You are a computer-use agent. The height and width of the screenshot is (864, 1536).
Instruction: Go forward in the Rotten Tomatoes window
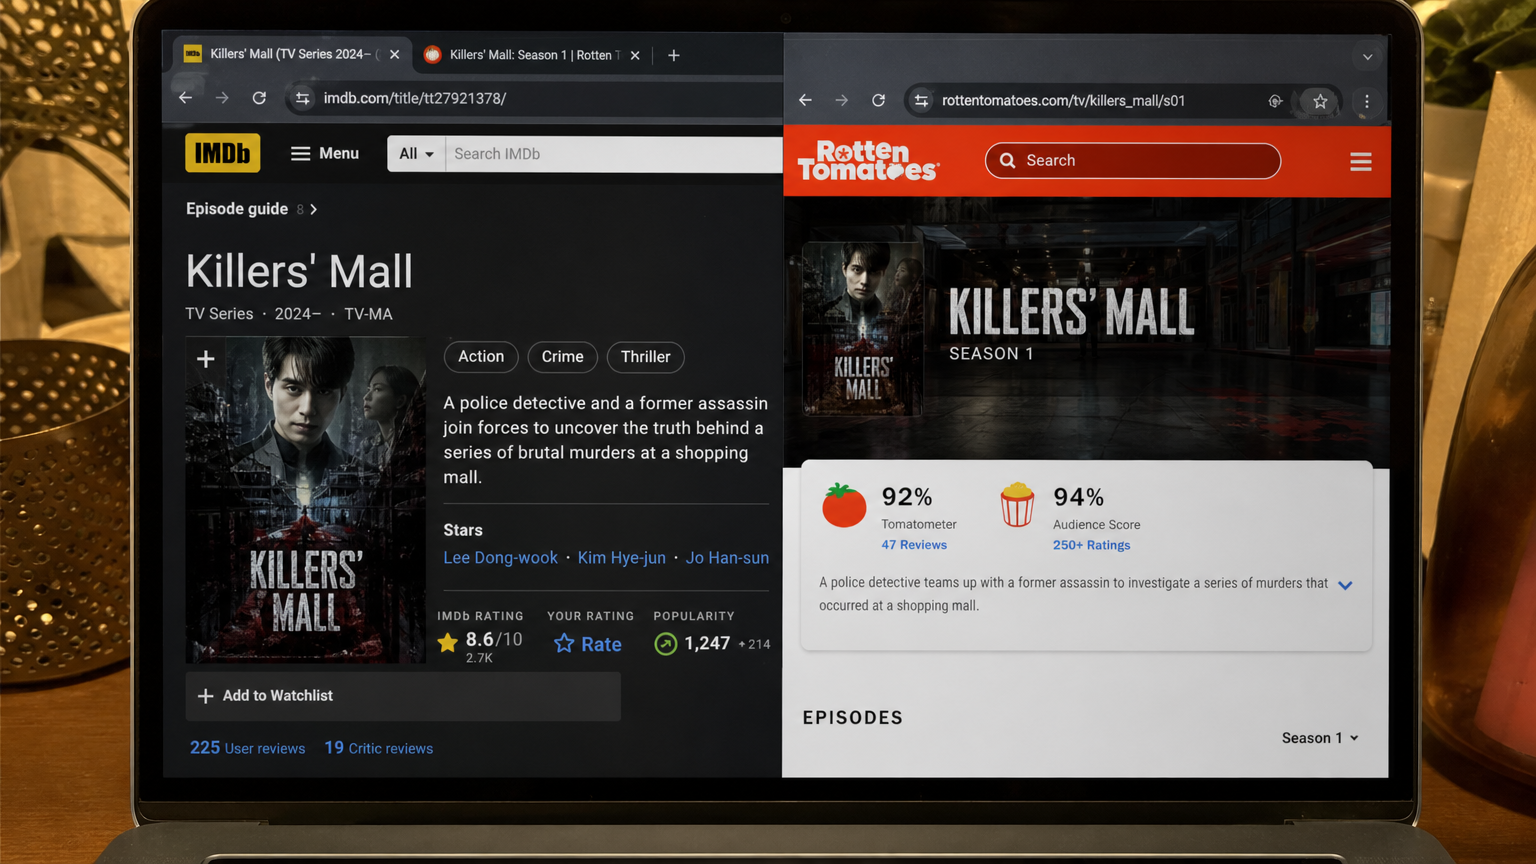point(842,100)
